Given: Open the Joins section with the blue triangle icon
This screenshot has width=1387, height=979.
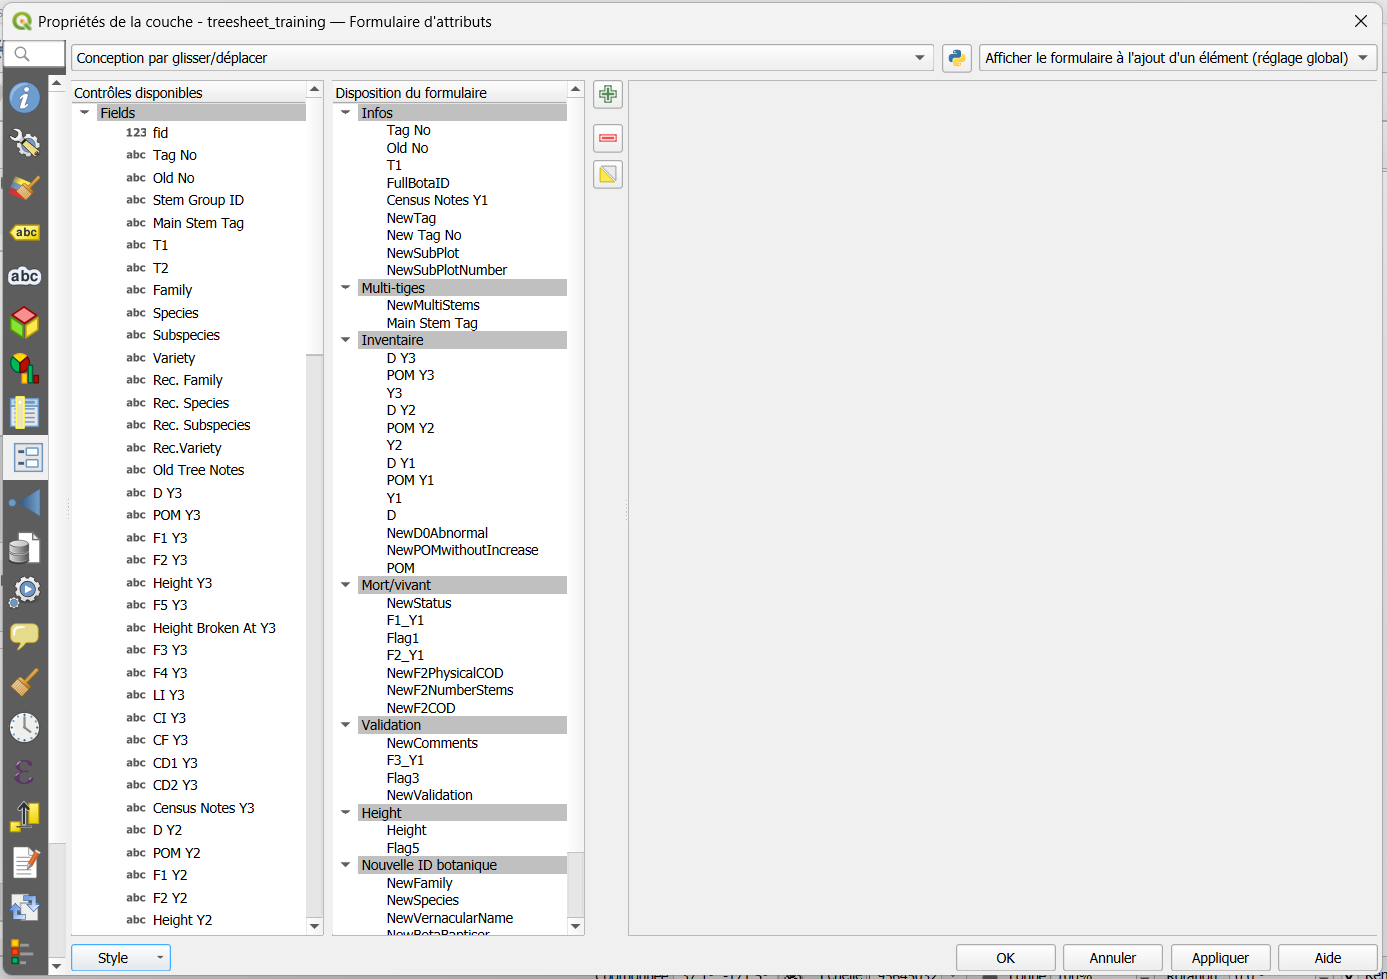Looking at the screenshot, I should 25,502.
